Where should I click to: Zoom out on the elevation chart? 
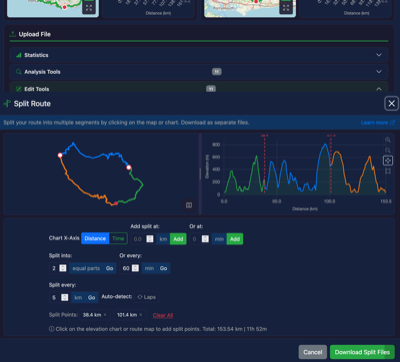pos(388,150)
